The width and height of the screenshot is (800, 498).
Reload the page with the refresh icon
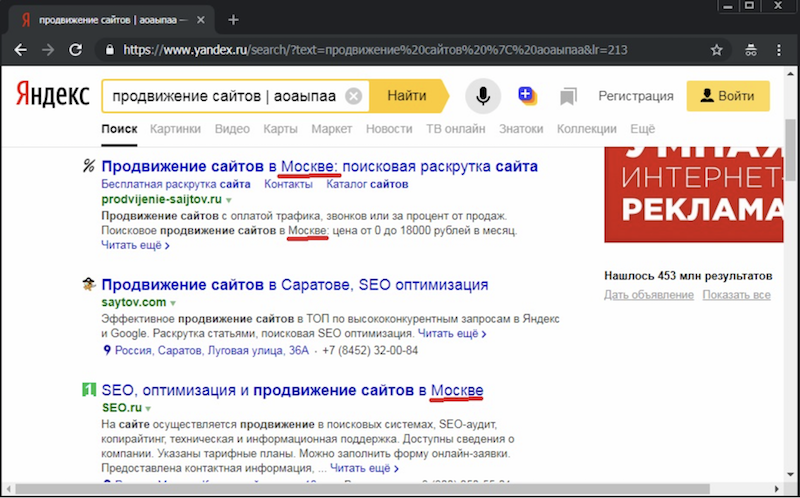76,50
